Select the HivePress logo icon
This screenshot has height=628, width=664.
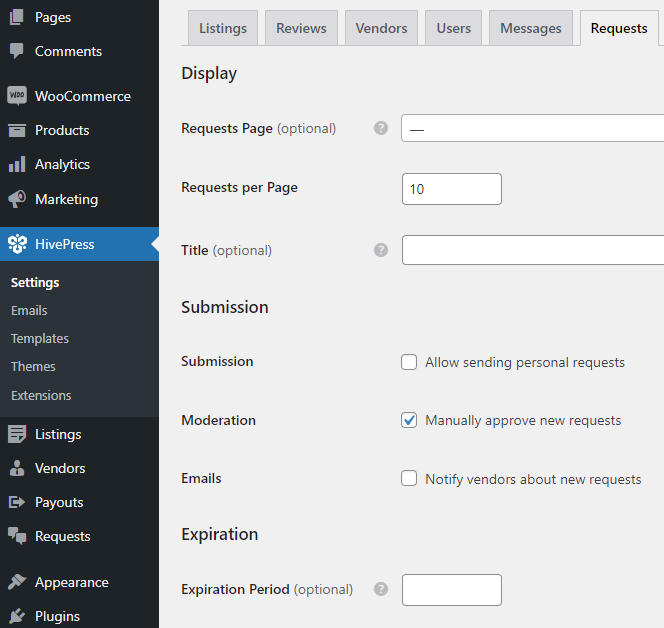tap(17, 244)
